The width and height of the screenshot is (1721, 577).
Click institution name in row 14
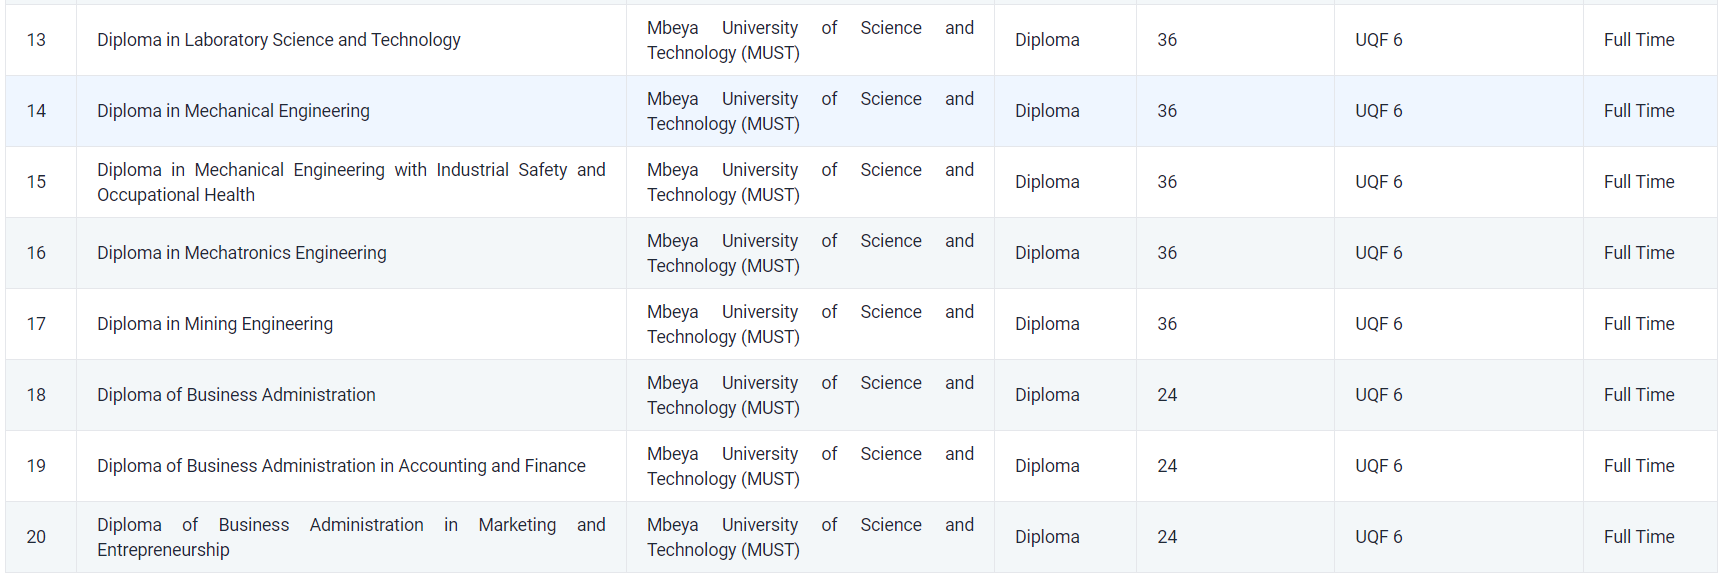point(809,111)
